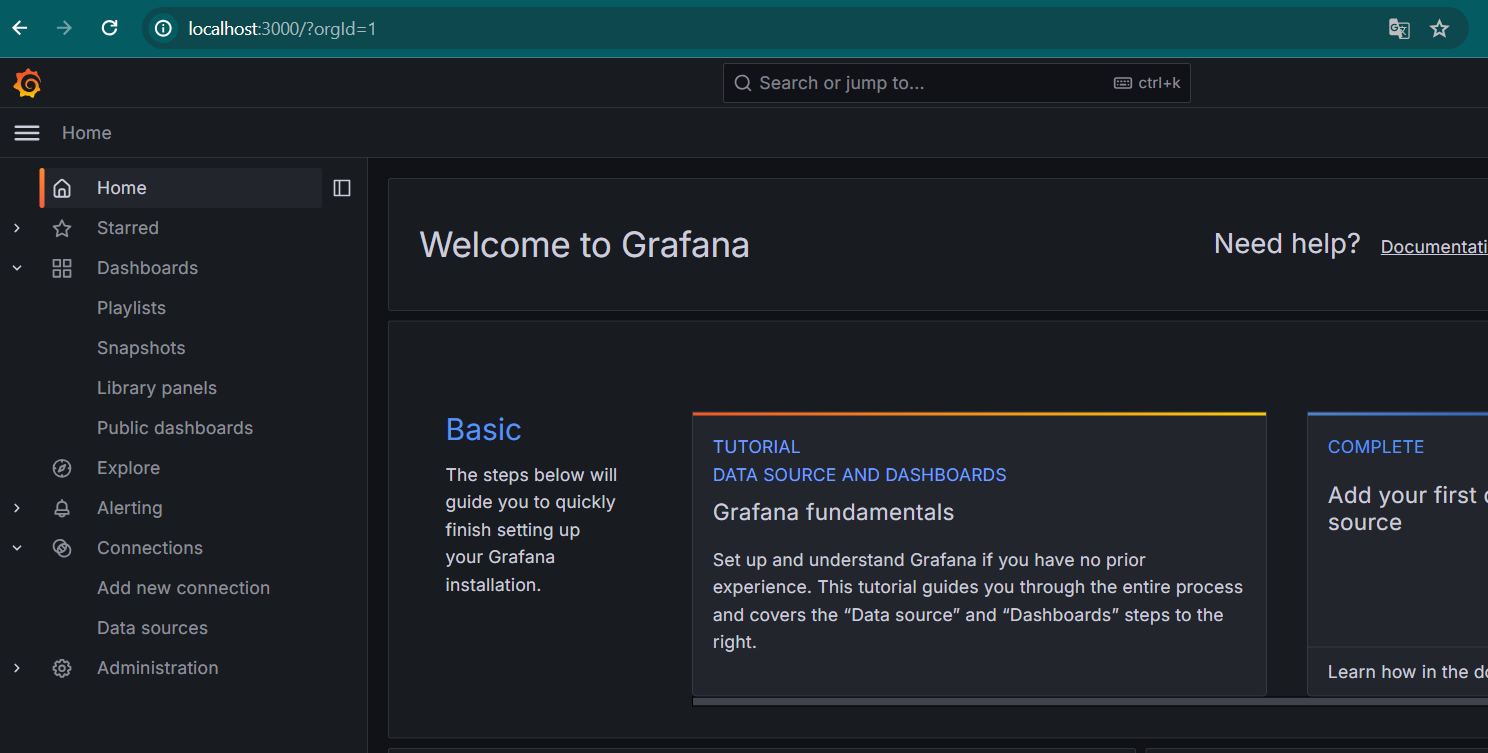Expand the Administration section chevron
1488x753 pixels.
coord(17,668)
